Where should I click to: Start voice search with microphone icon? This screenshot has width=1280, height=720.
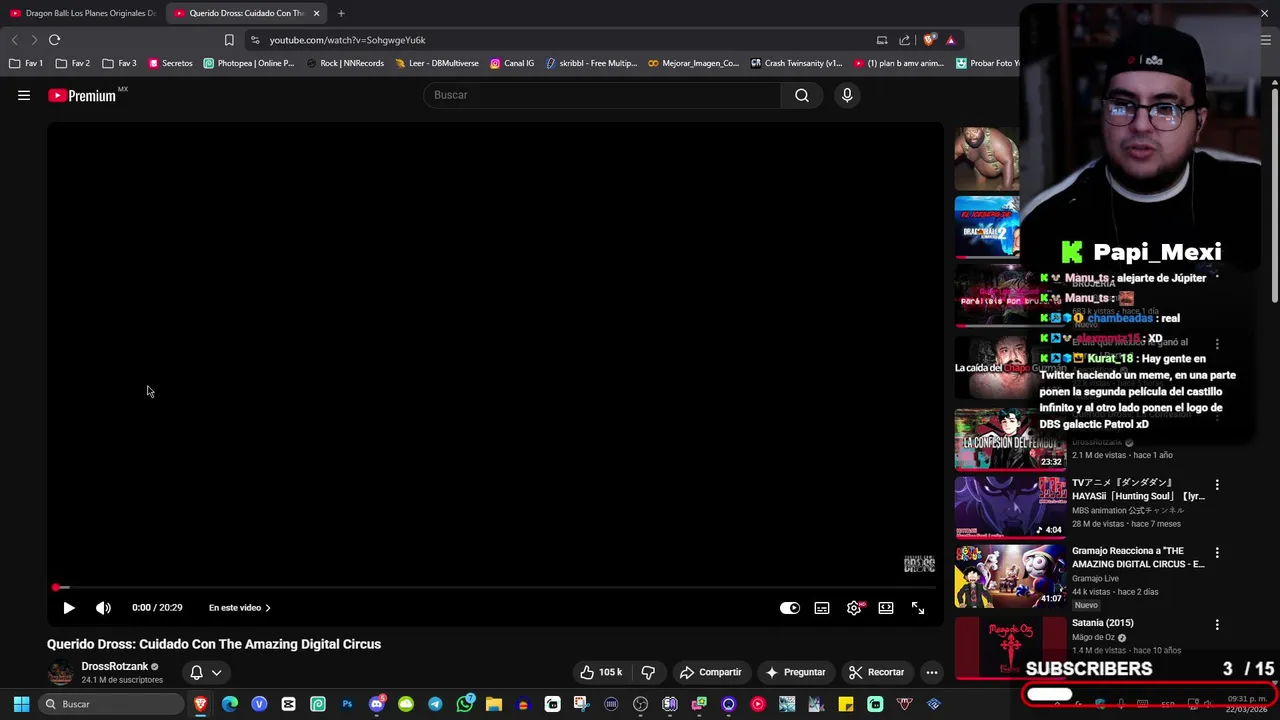(847, 95)
